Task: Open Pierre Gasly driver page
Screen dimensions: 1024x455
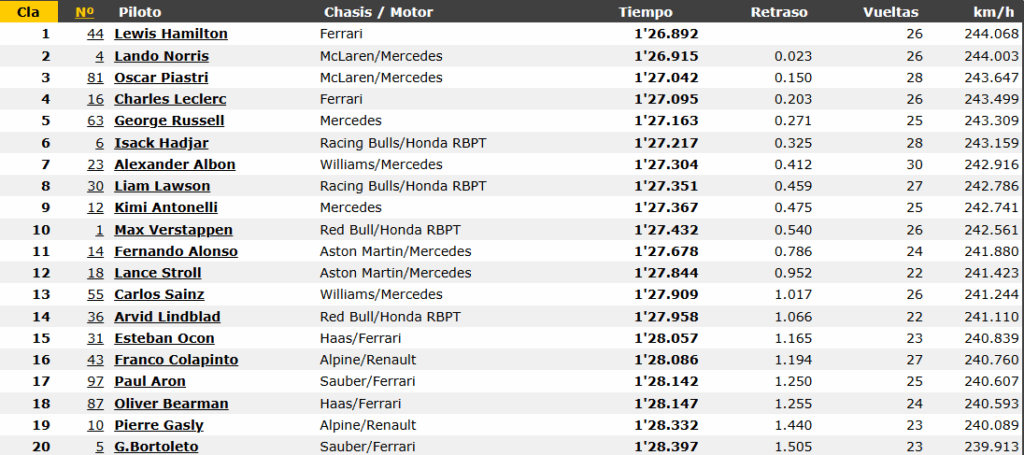Action: (x=159, y=425)
